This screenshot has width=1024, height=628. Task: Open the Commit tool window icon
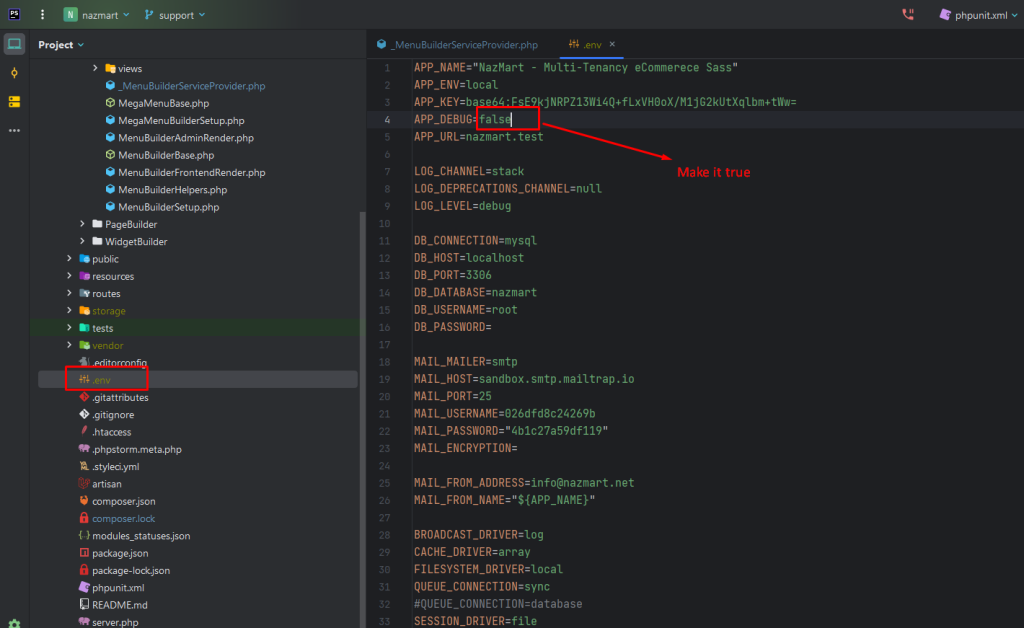tap(14, 73)
